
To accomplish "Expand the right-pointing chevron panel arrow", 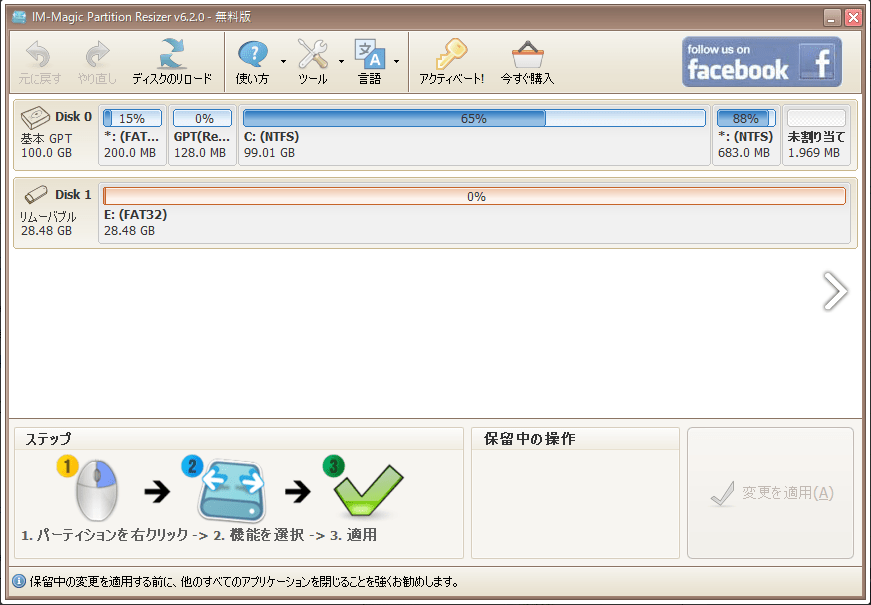I will (x=834, y=291).
